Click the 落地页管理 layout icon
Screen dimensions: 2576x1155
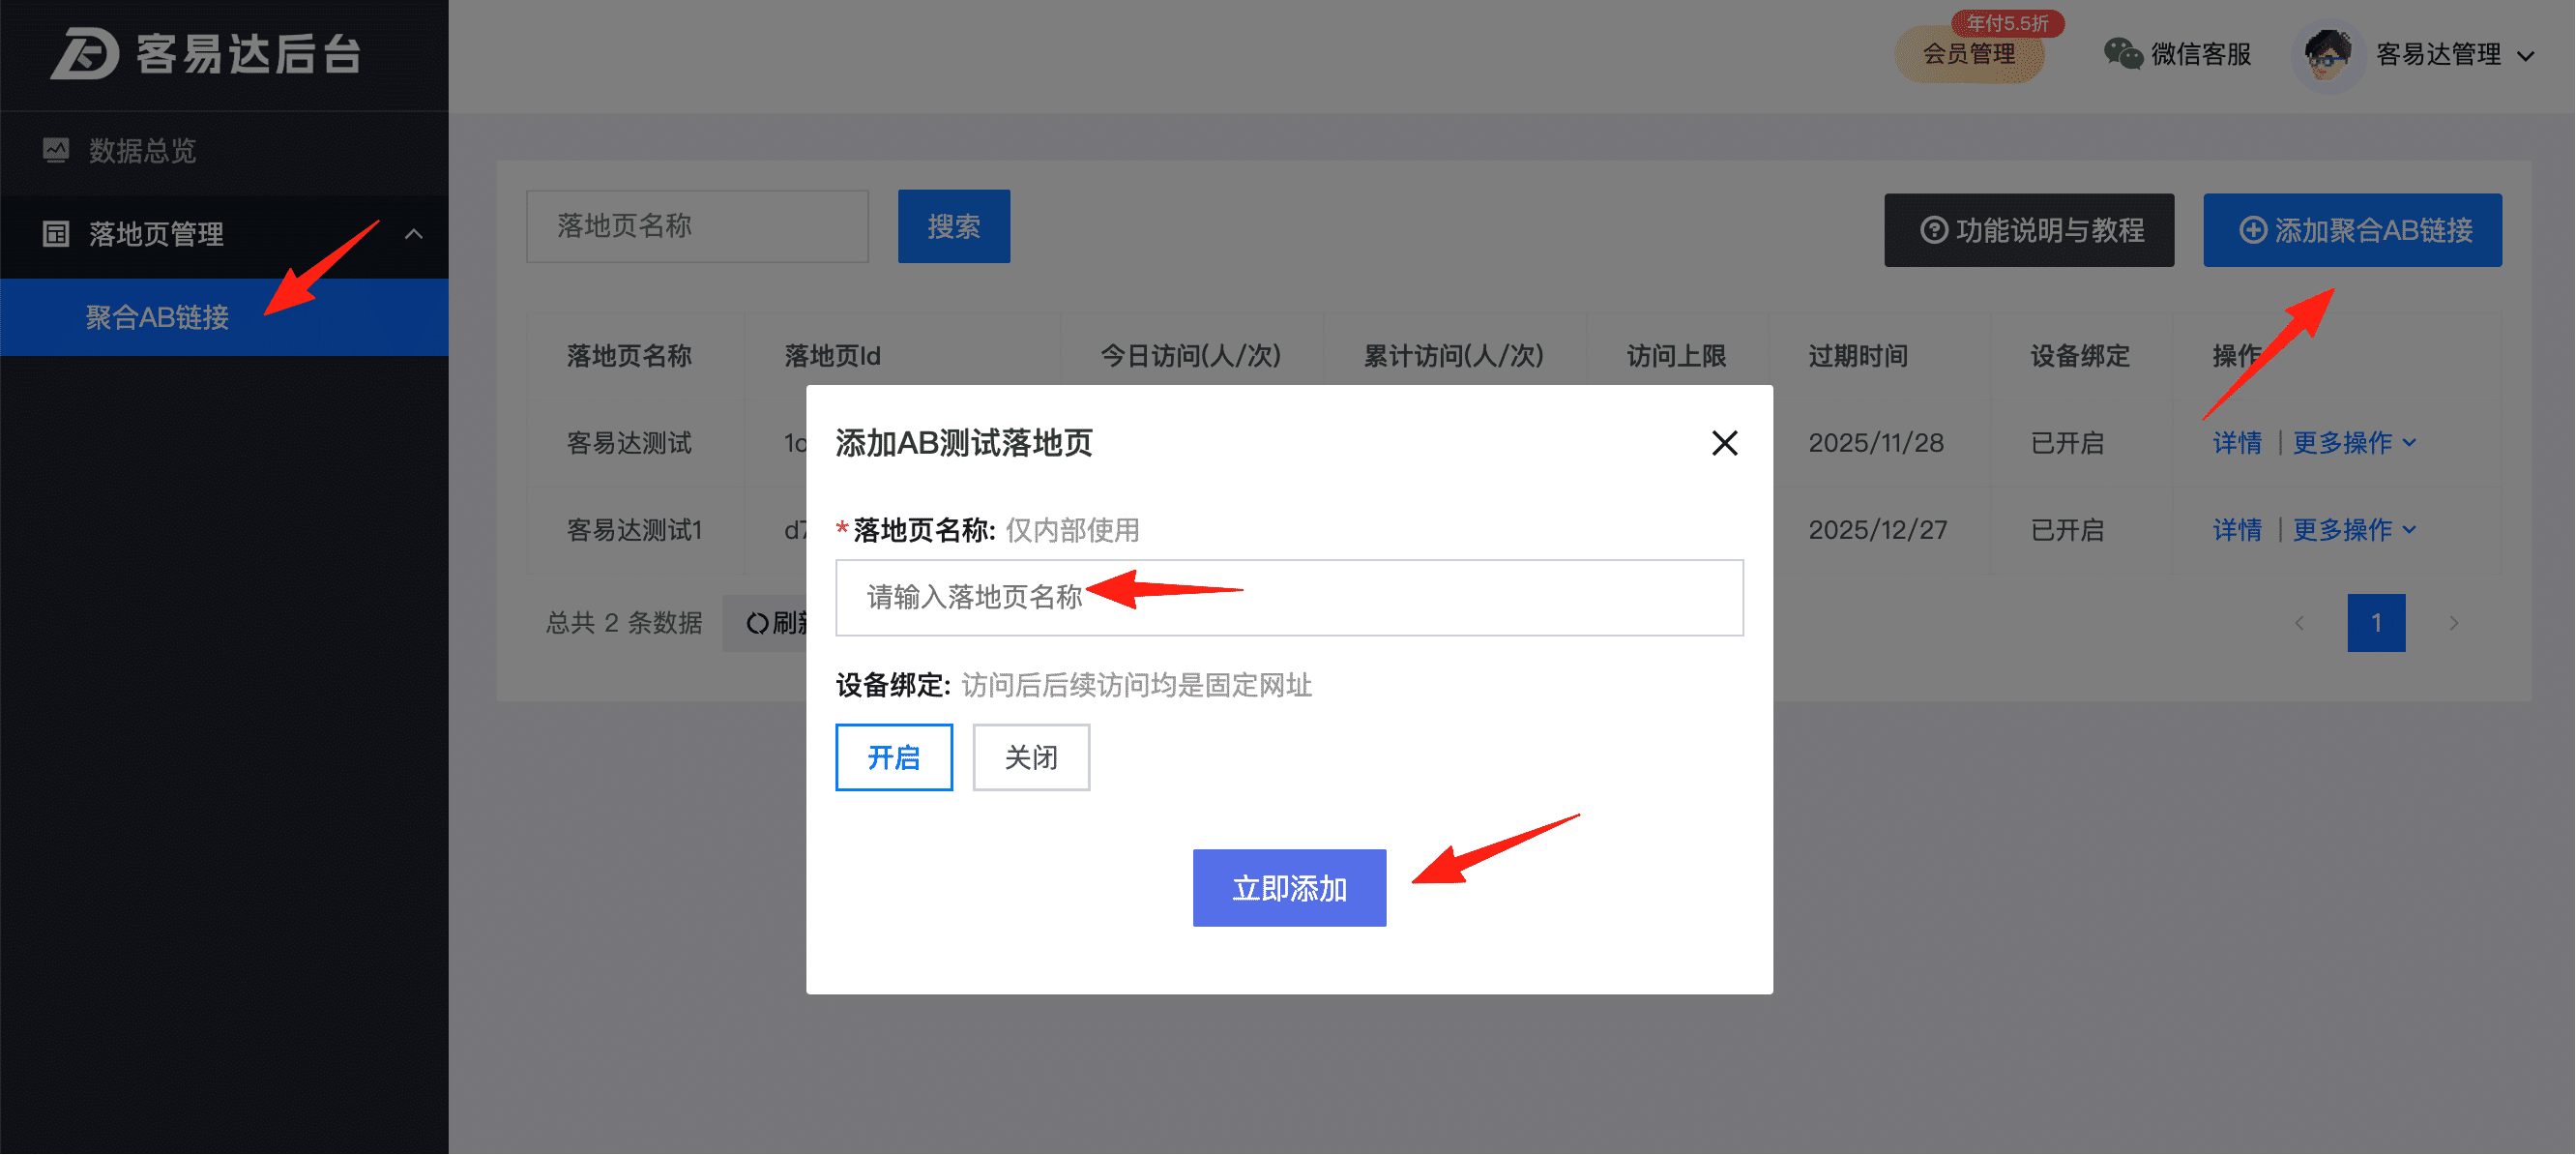tap(56, 234)
